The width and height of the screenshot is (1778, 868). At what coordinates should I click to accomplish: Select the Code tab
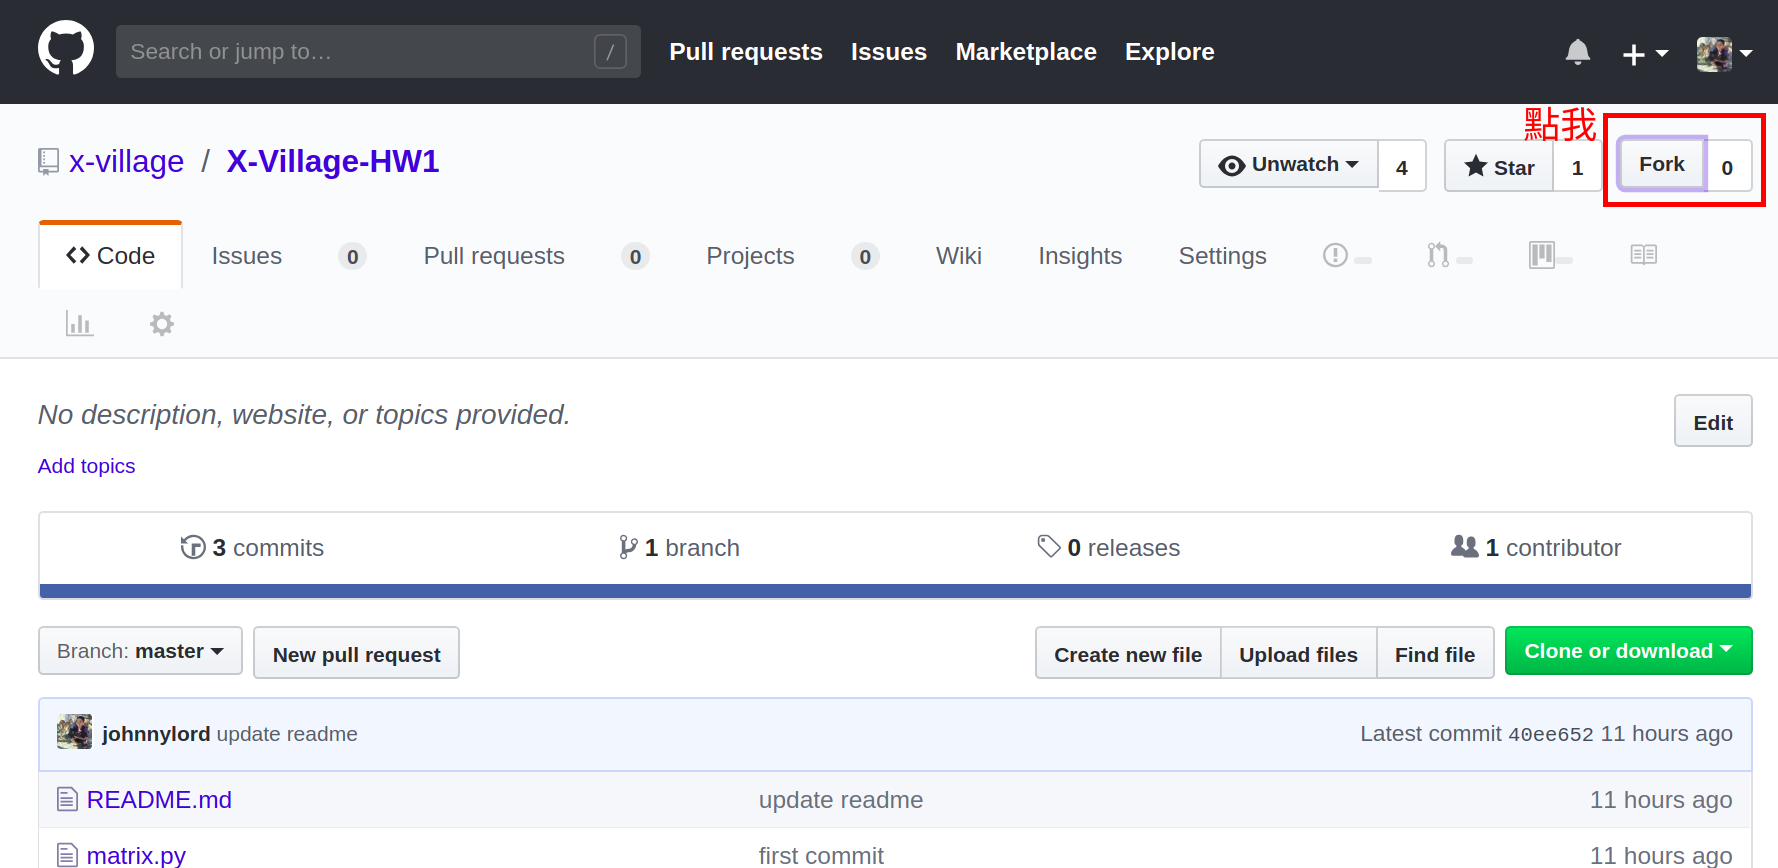(x=110, y=256)
